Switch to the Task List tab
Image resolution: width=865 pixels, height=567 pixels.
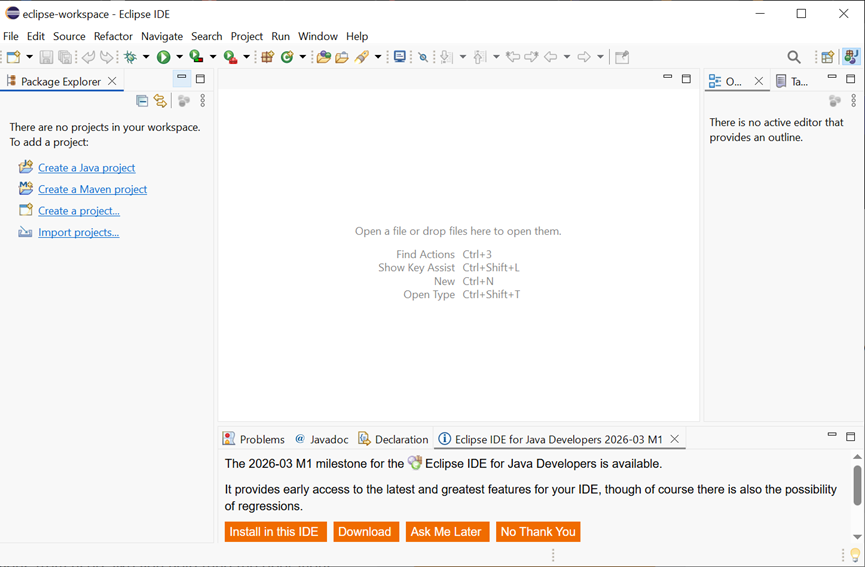click(792, 82)
